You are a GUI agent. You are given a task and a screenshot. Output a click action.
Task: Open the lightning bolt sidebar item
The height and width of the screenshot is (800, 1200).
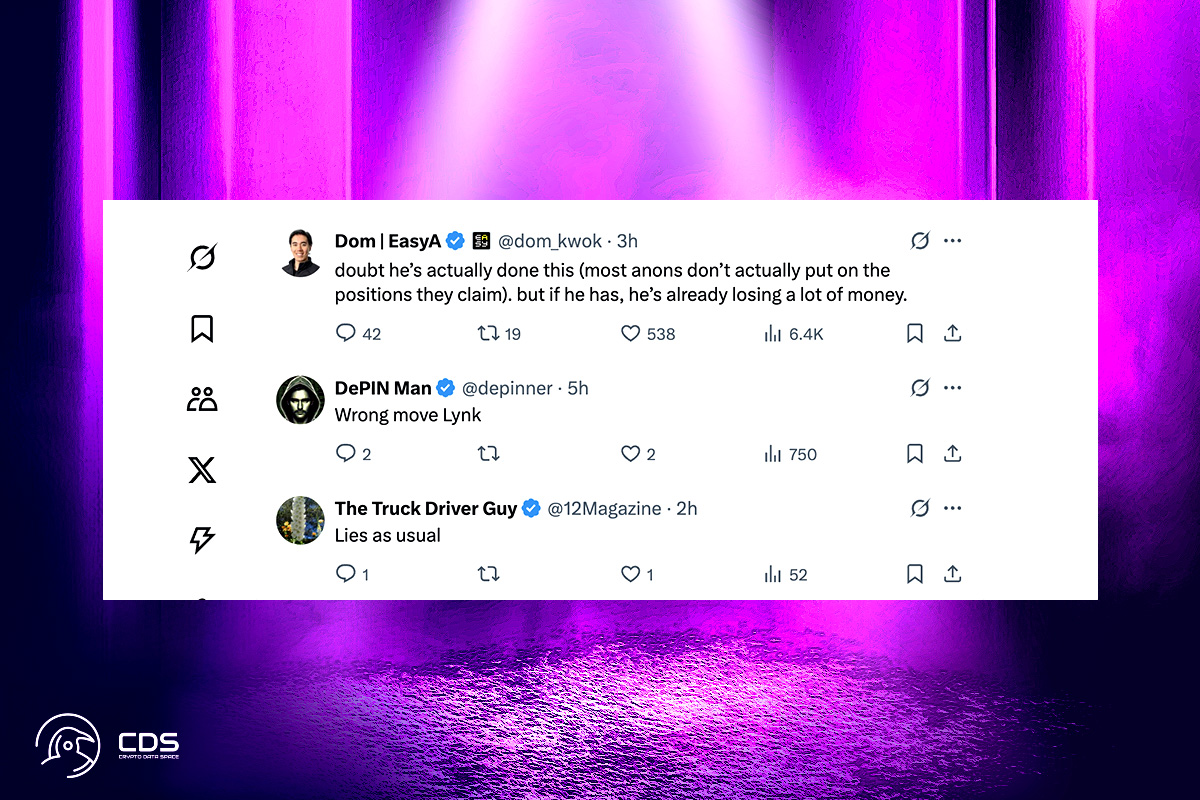click(202, 540)
